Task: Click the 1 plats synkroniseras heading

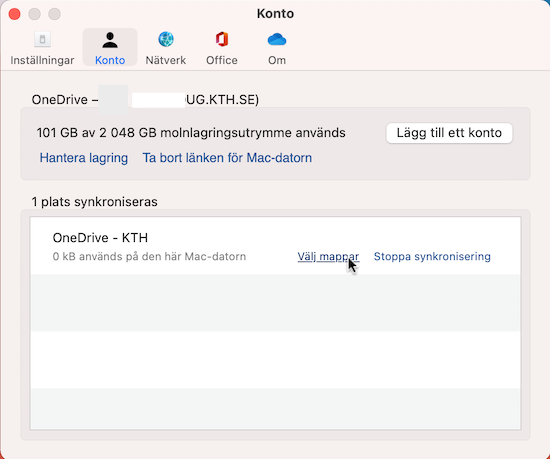Action: coord(94,202)
